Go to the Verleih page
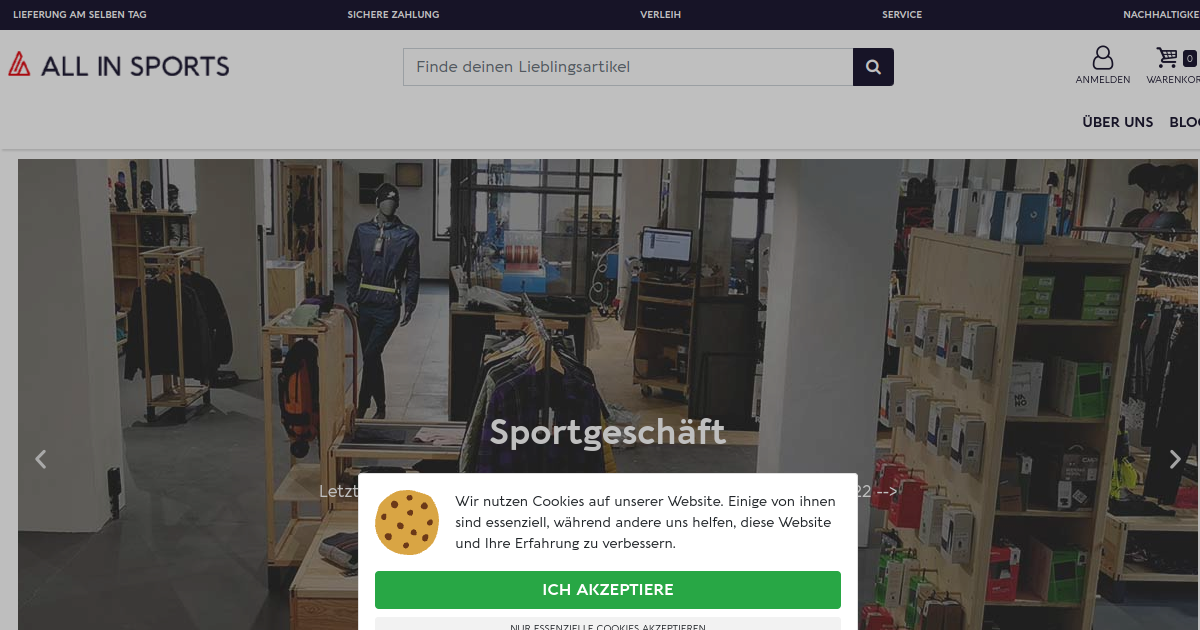Viewport: 1200px width, 630px height. [x=661, y=15]
